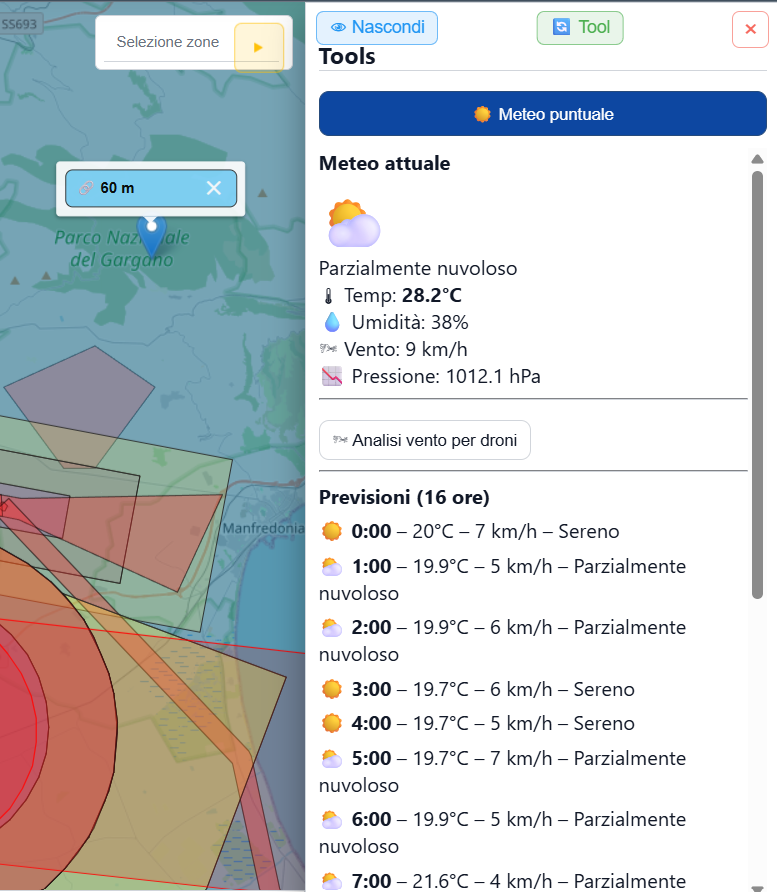
Task: Click the Meteo attuale heading
Action: coord(385,163)
